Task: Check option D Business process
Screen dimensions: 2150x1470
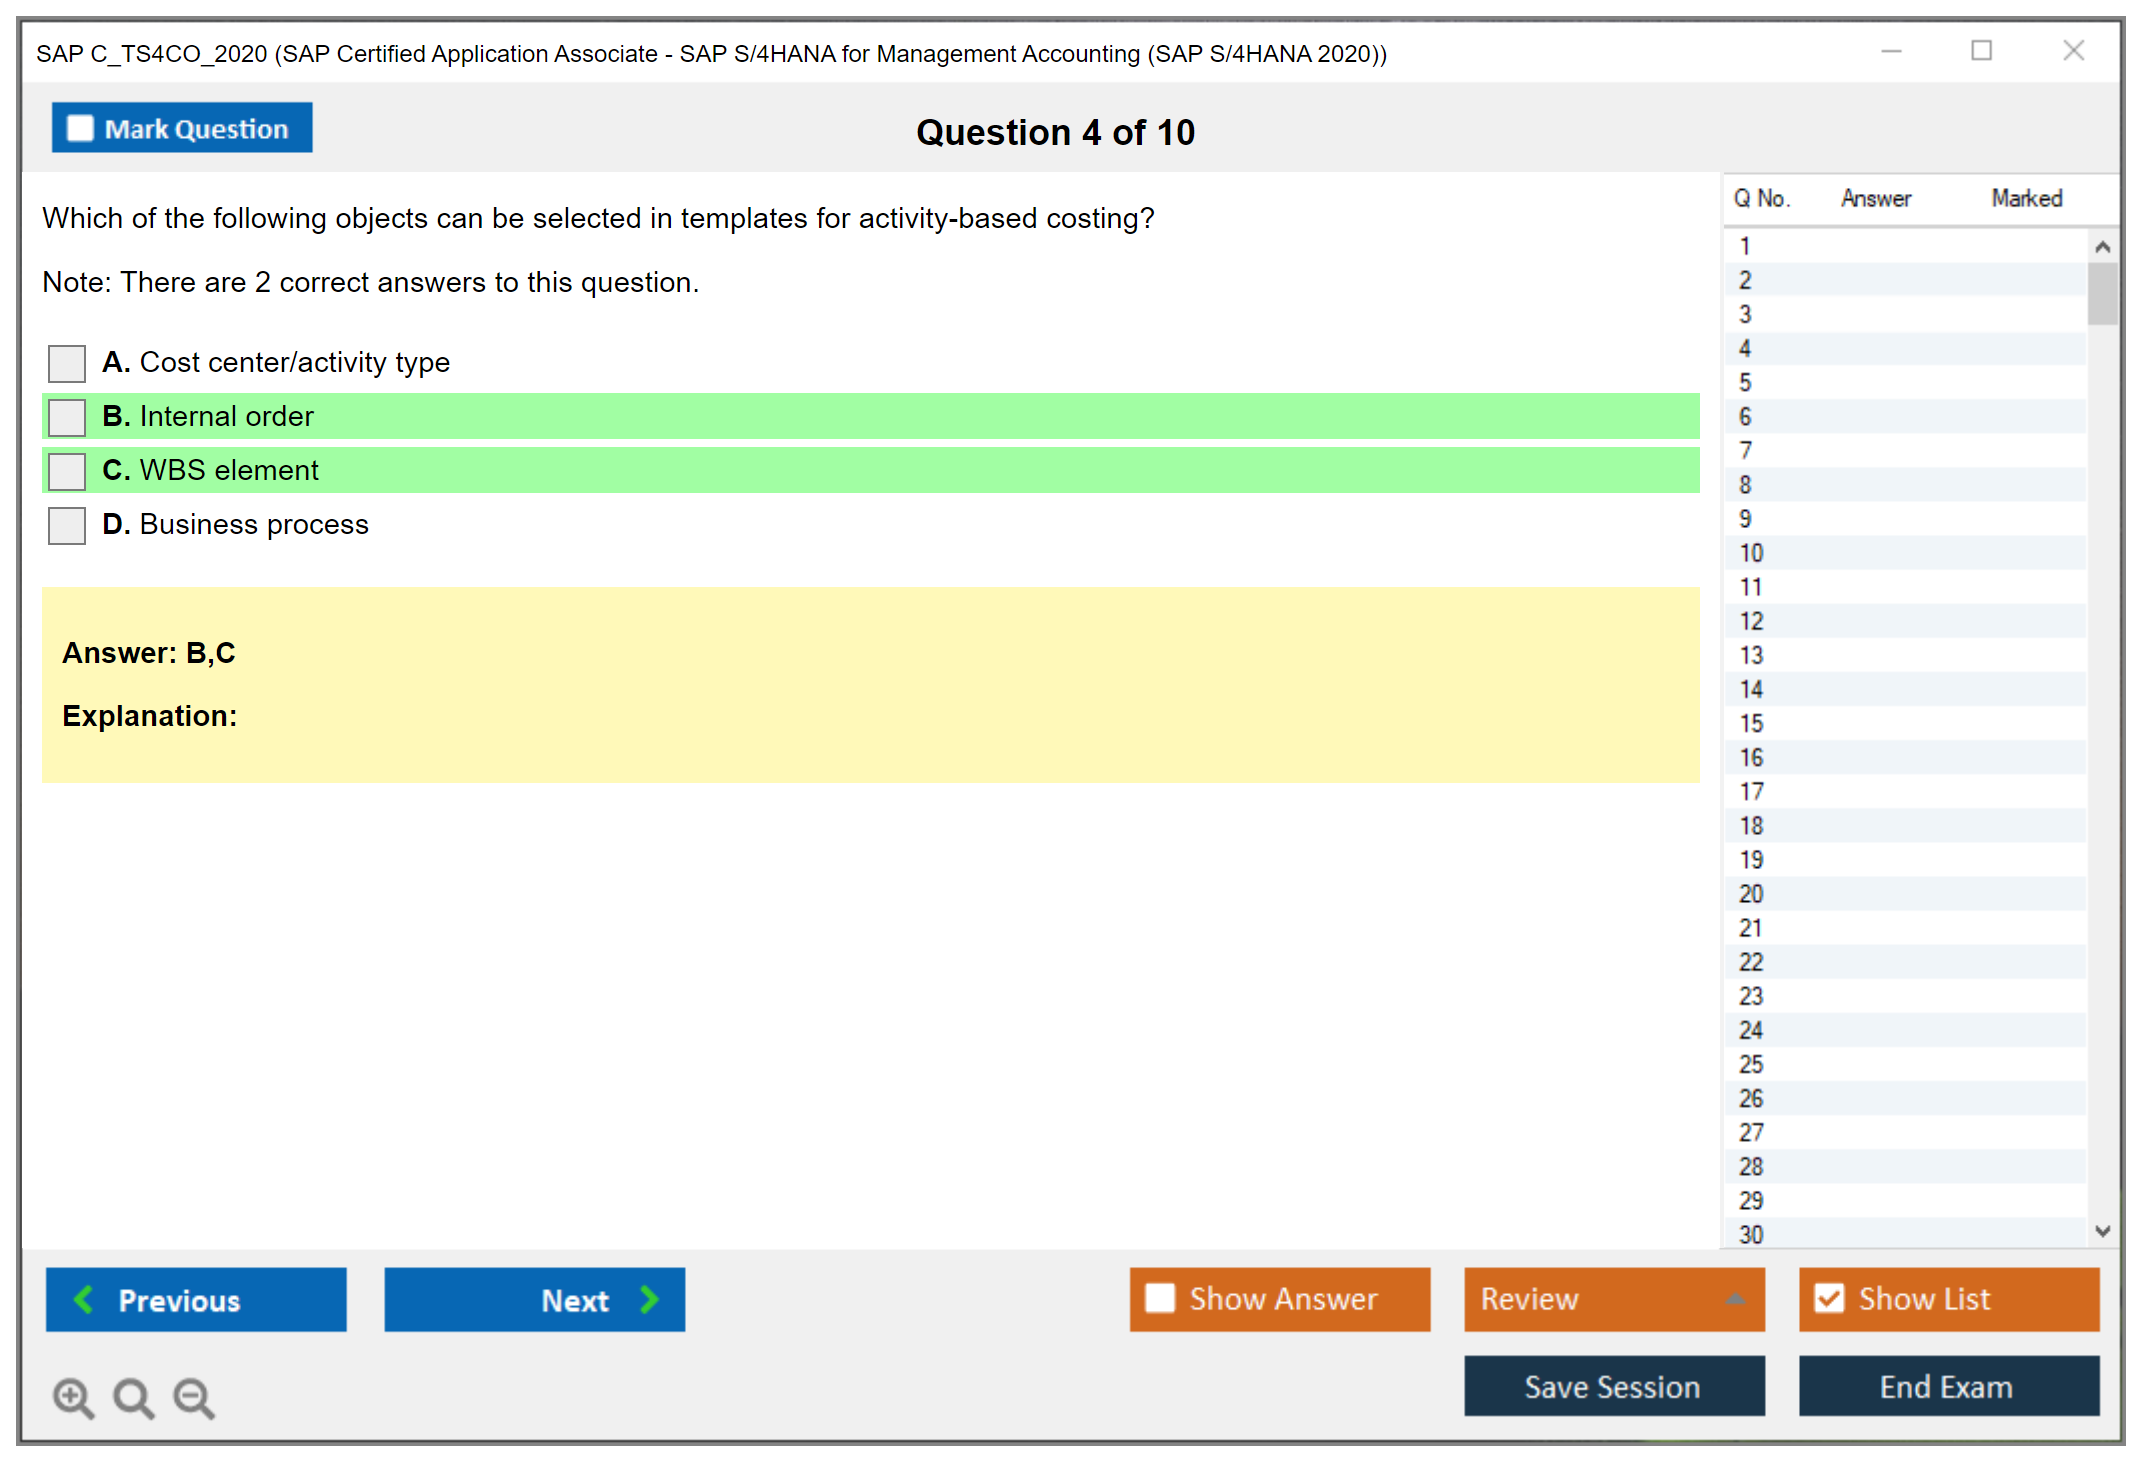Action: (67, 525)
